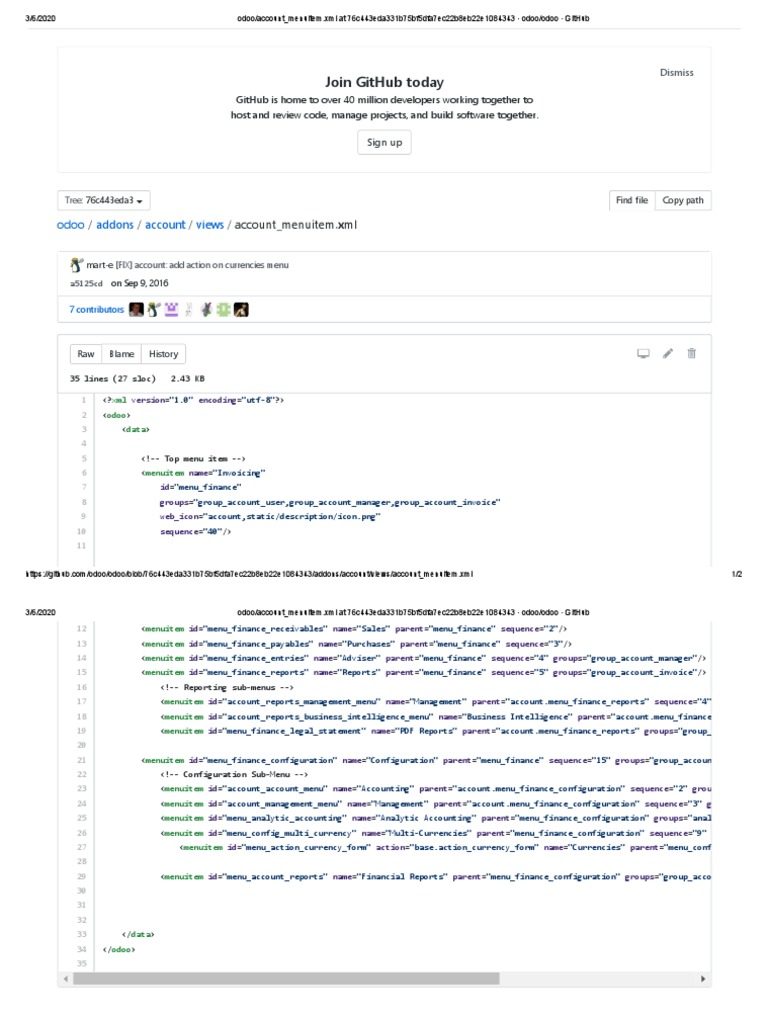Click the green pixel contributor avatar

[x=223, y=310]
